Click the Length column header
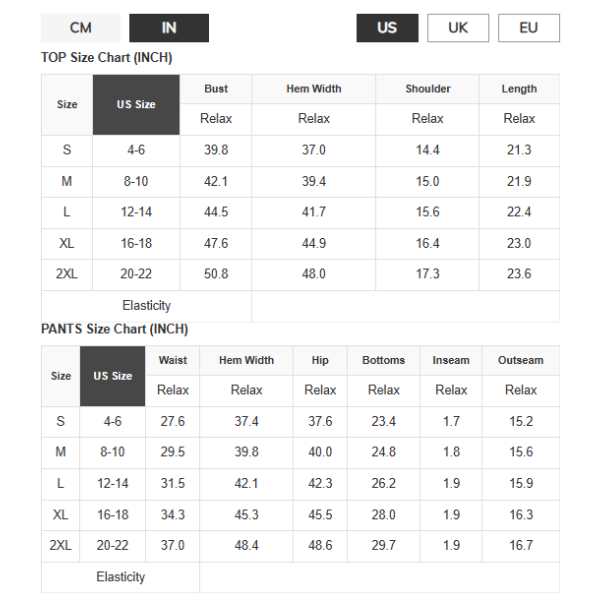 pos(519,89)
